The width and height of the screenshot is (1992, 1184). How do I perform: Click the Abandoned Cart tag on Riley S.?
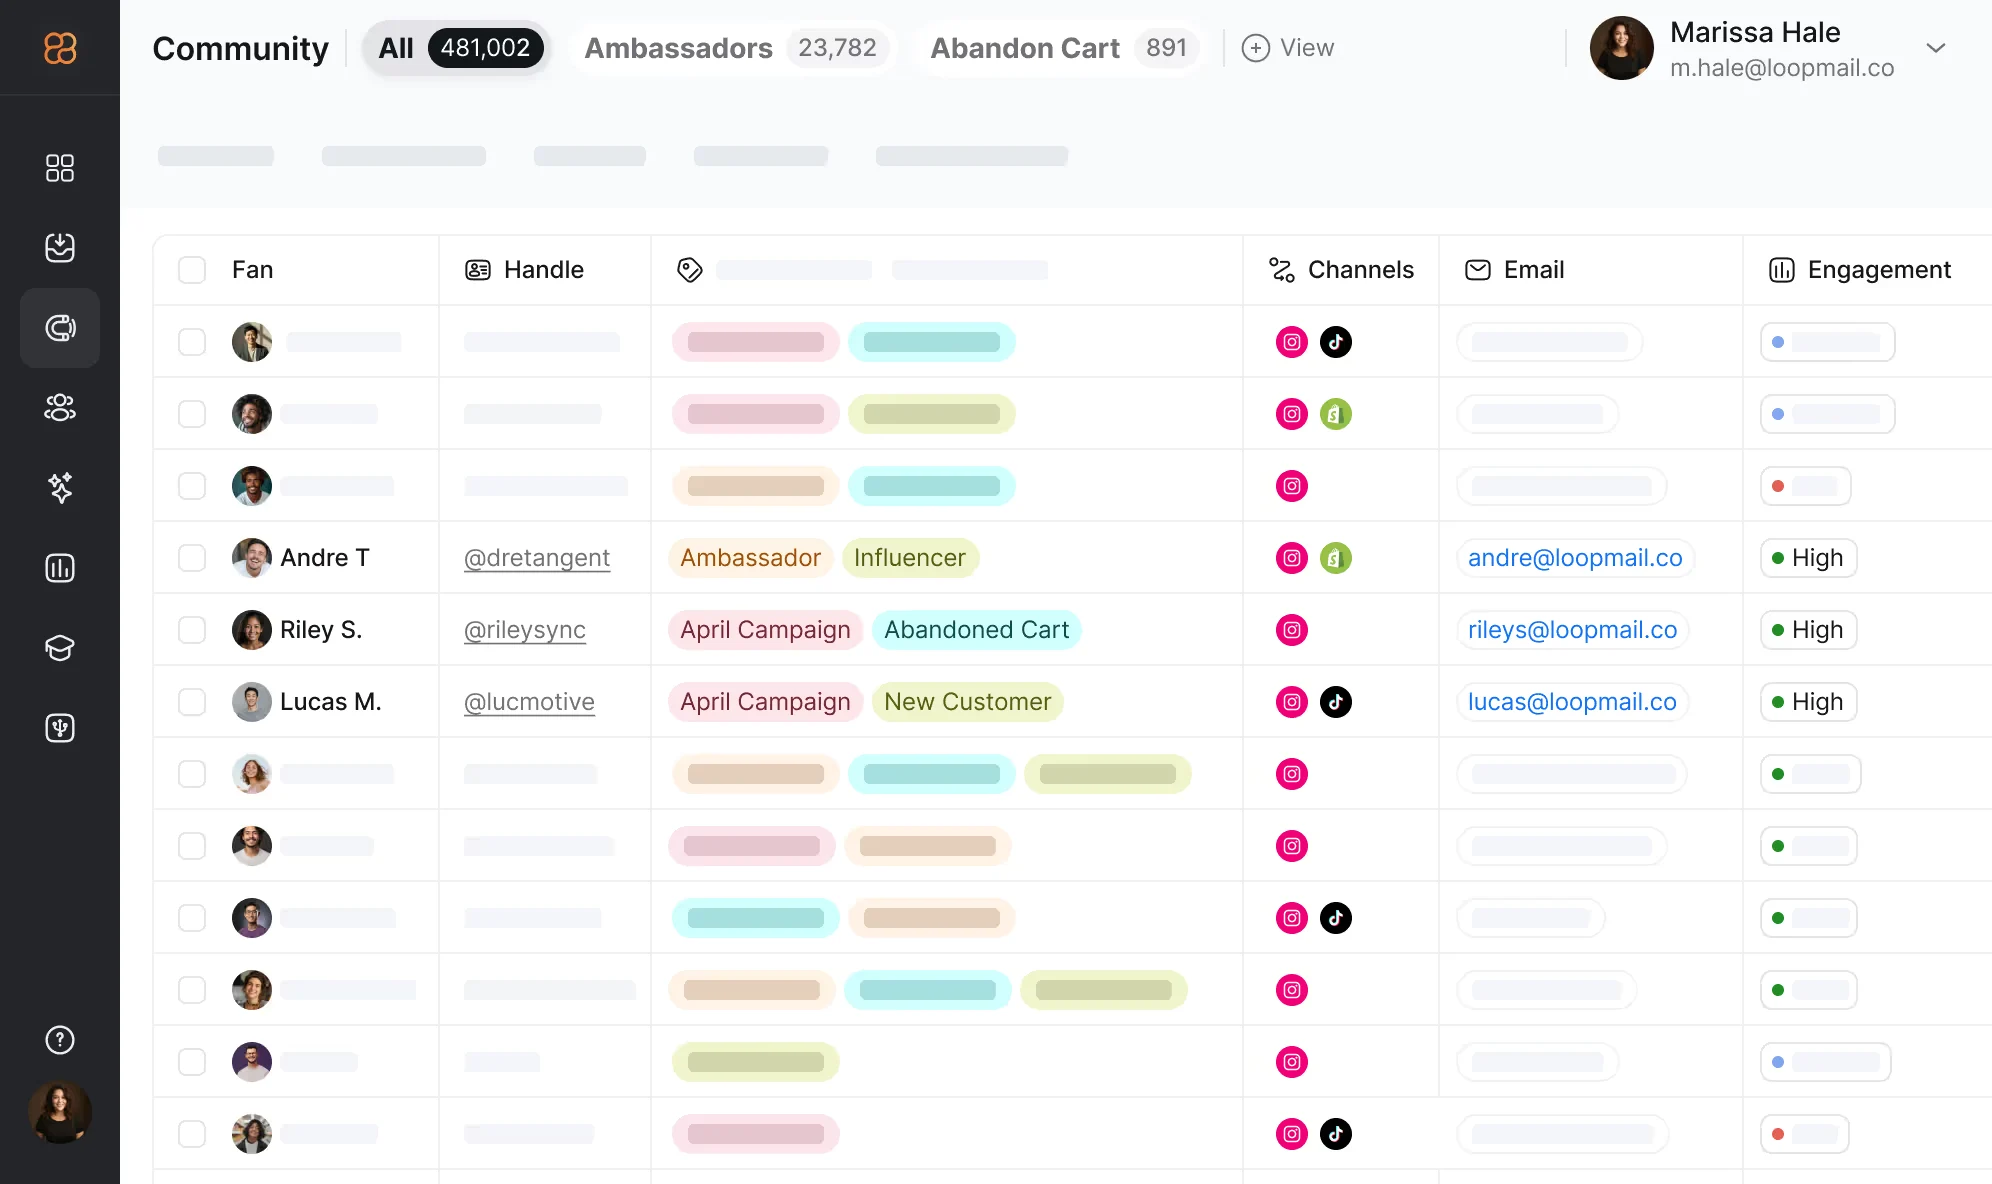[x=977, y=630]
